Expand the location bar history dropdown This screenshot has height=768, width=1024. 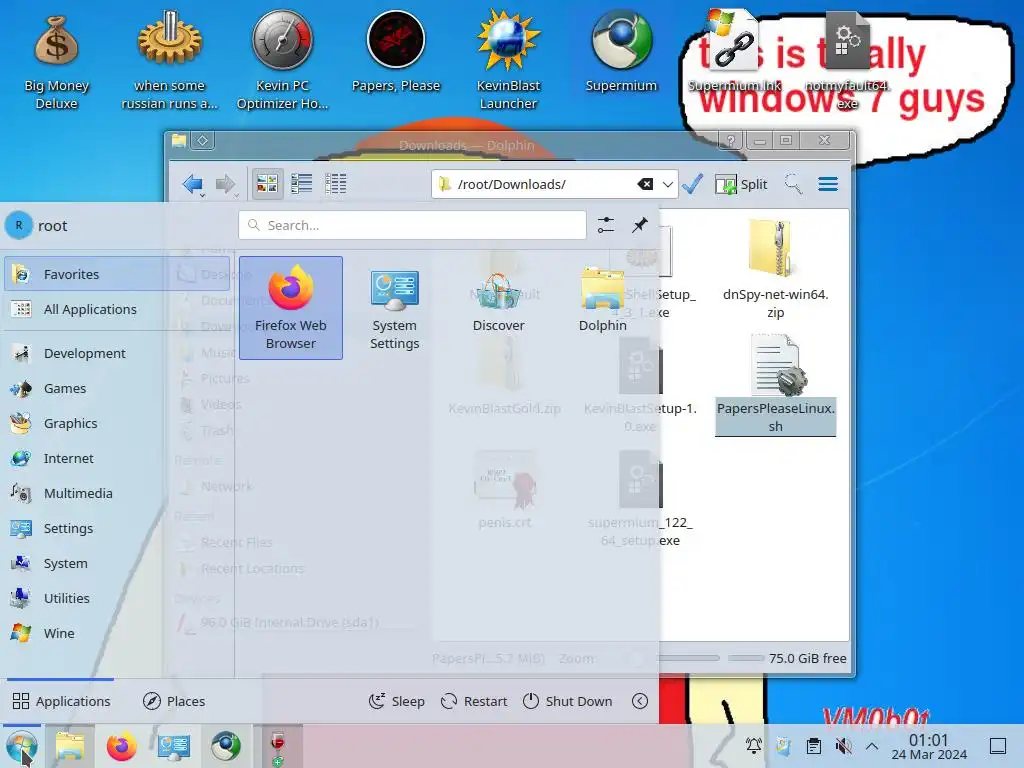point(667,184)
